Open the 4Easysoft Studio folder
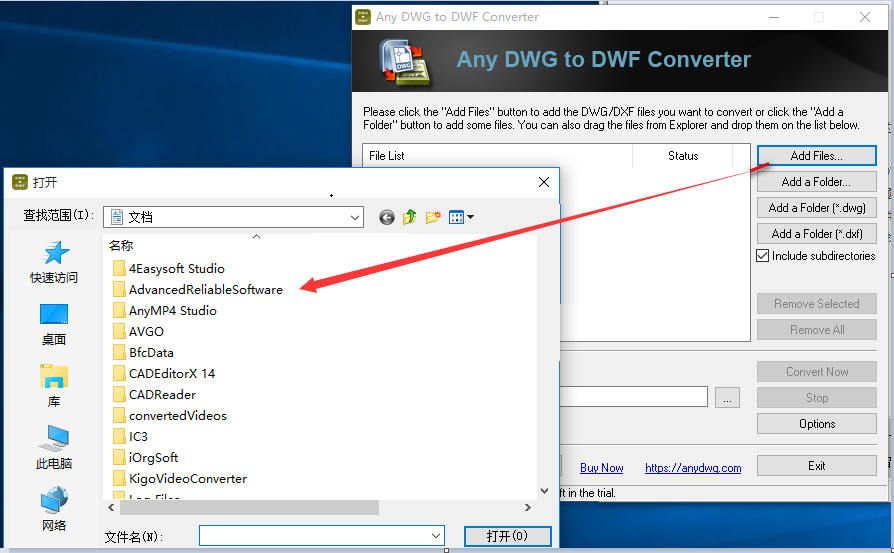 [x=169, y=269]
